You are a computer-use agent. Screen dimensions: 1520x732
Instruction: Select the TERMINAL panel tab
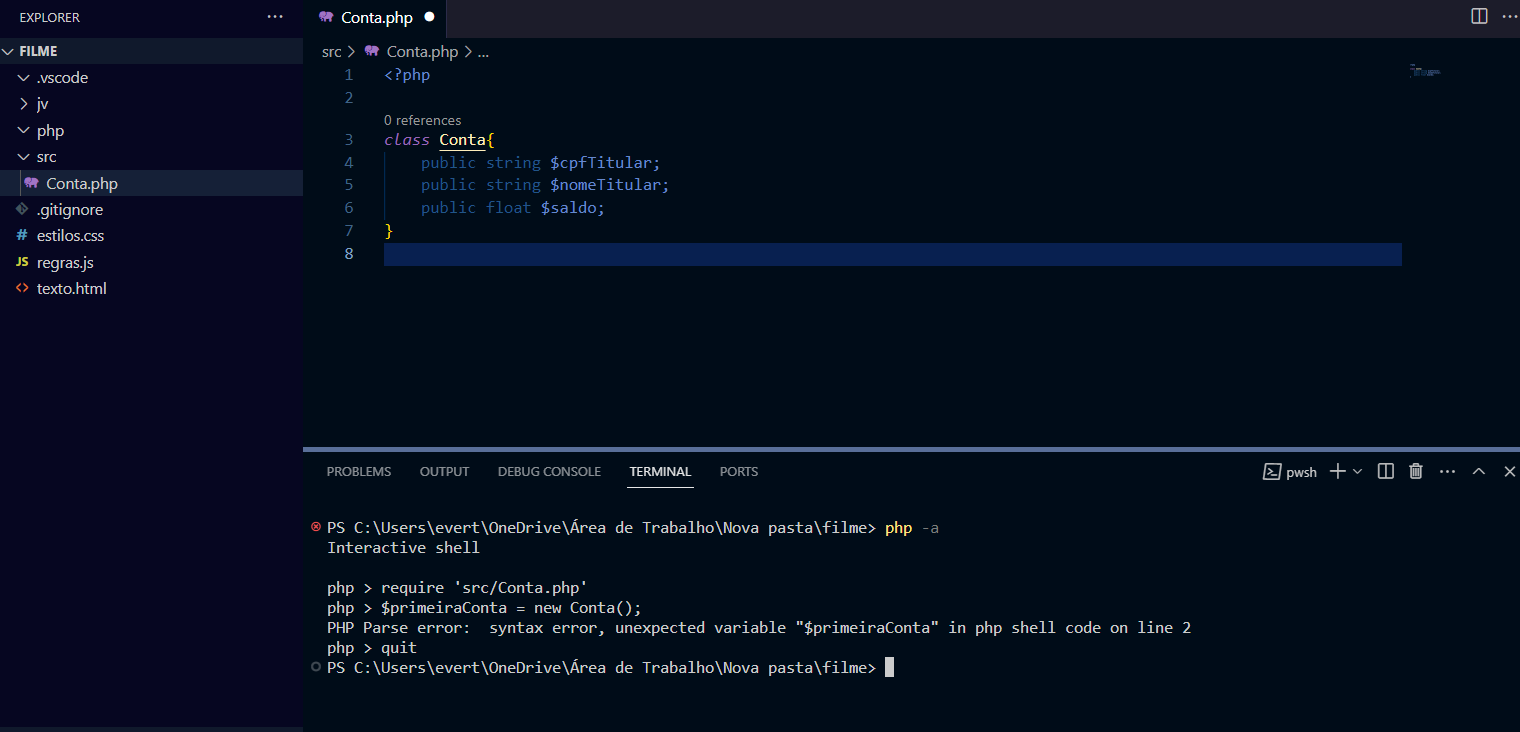pyautogui.click(x=660, y=472)
